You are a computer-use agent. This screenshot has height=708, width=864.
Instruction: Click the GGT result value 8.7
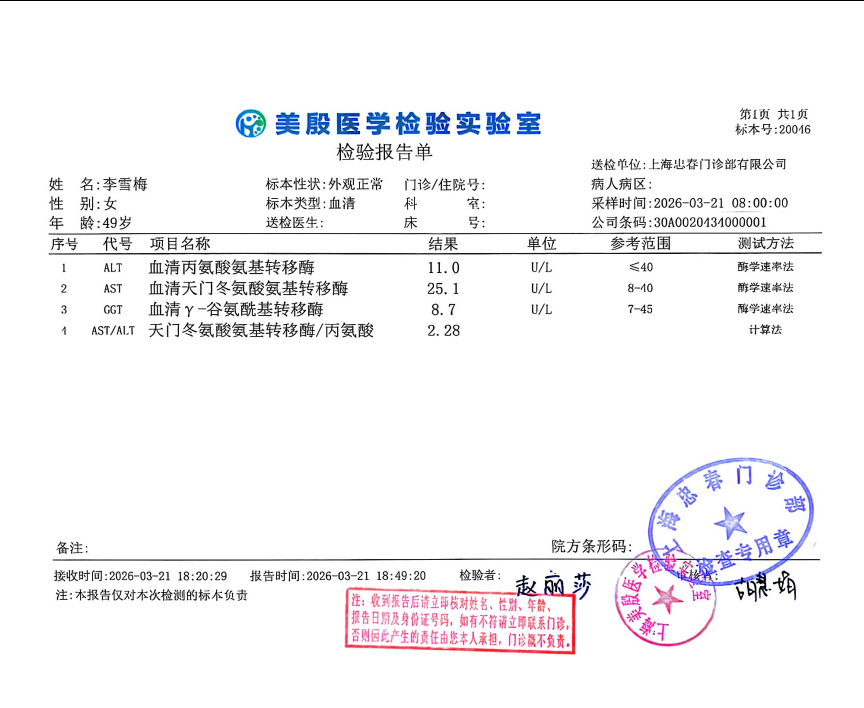tap(443, 310)
